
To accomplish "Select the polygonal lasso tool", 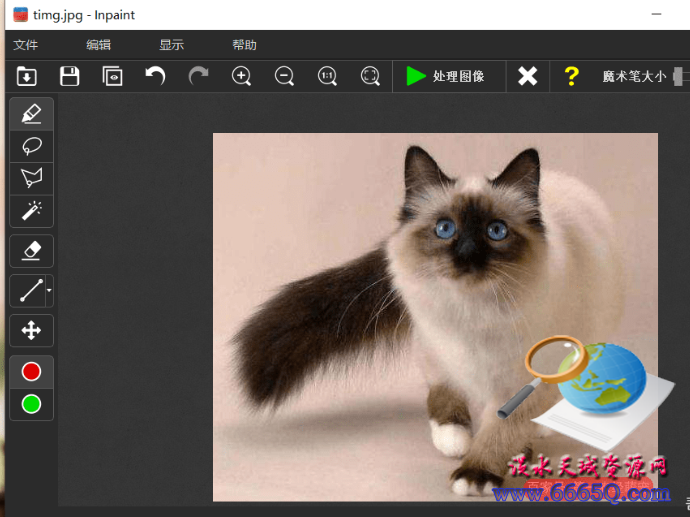I will [31, 179].
